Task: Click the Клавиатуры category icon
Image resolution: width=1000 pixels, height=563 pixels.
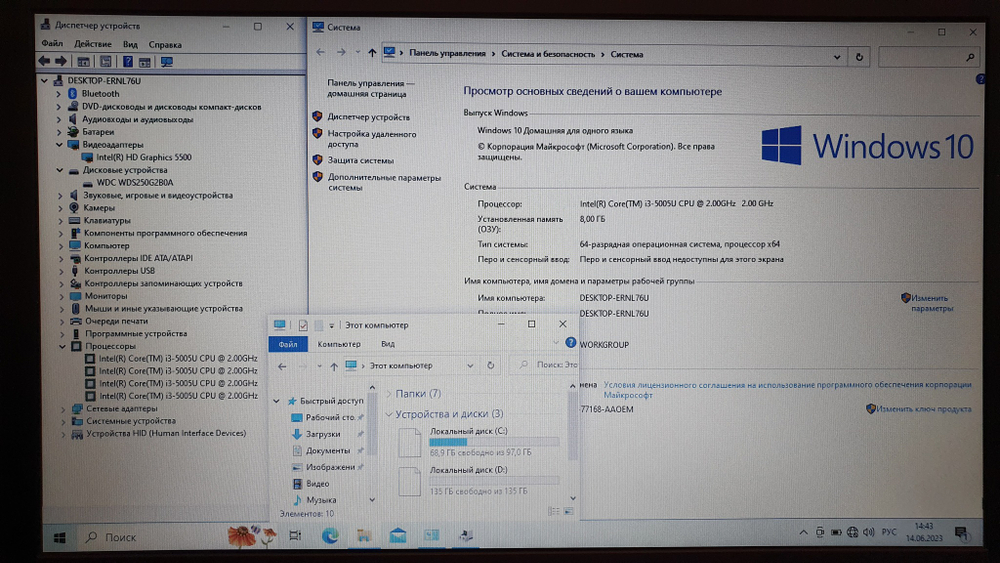Action: (x=75, y=220)
